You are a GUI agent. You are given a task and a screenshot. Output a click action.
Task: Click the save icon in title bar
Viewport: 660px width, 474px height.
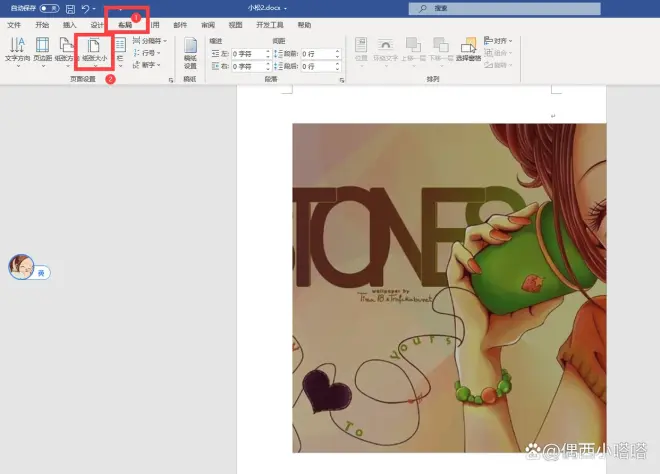70,8
